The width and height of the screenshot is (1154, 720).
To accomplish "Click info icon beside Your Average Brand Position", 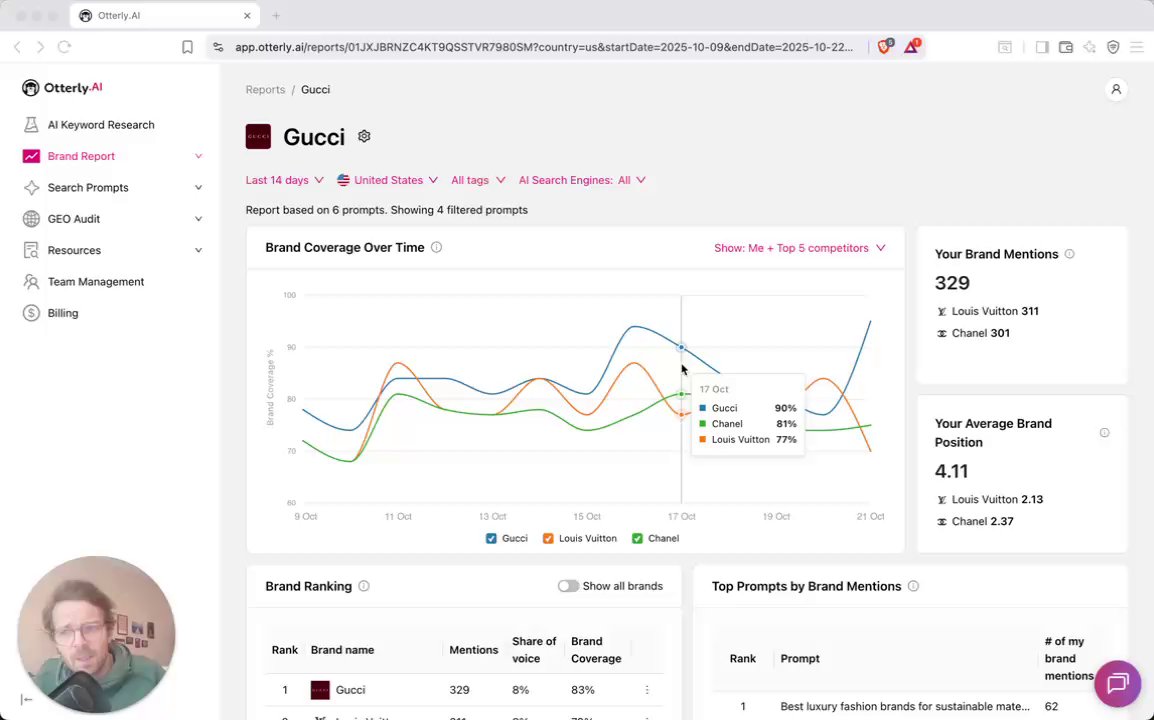I will tap(1104, 433).
